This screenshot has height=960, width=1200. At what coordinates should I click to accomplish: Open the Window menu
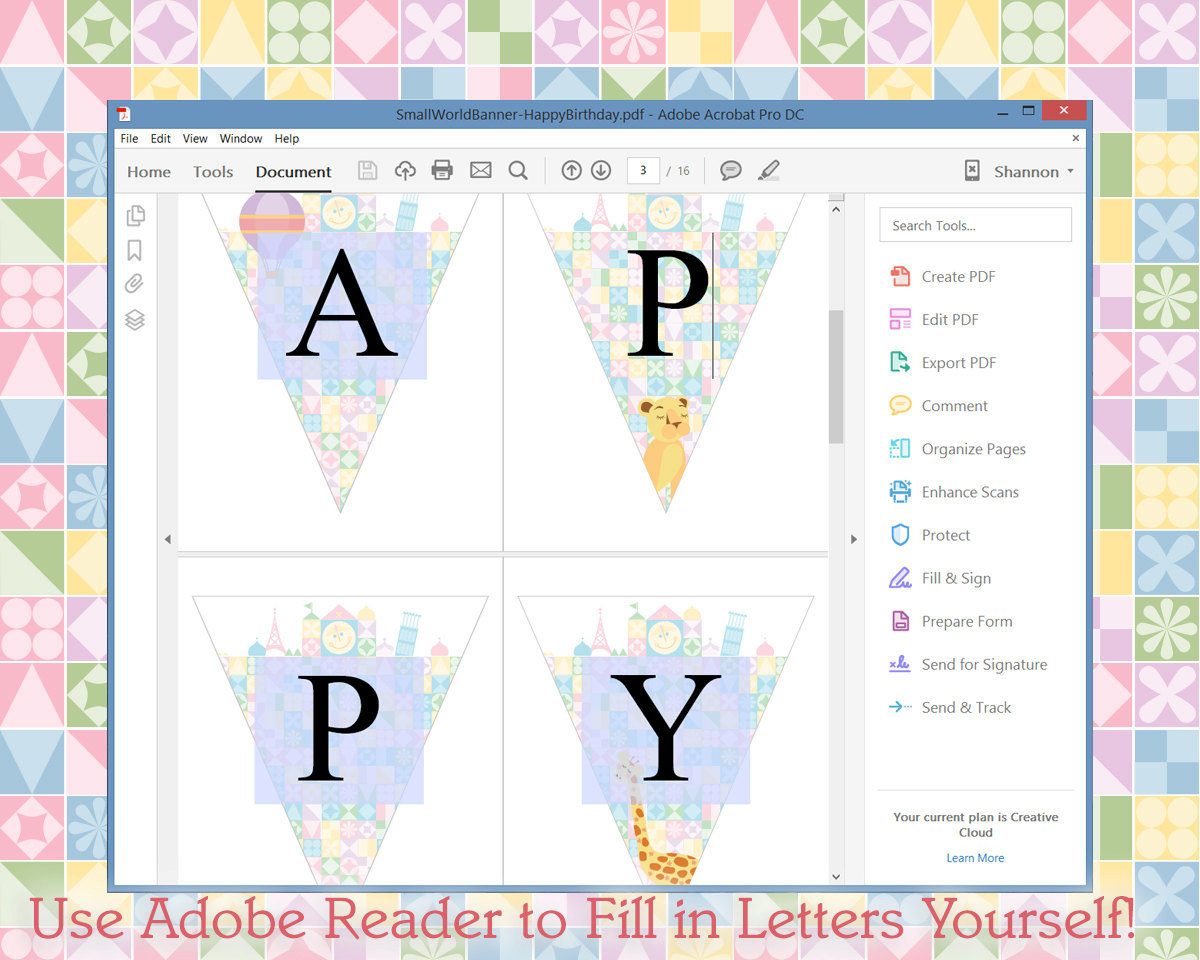click(x=241, y=138)
